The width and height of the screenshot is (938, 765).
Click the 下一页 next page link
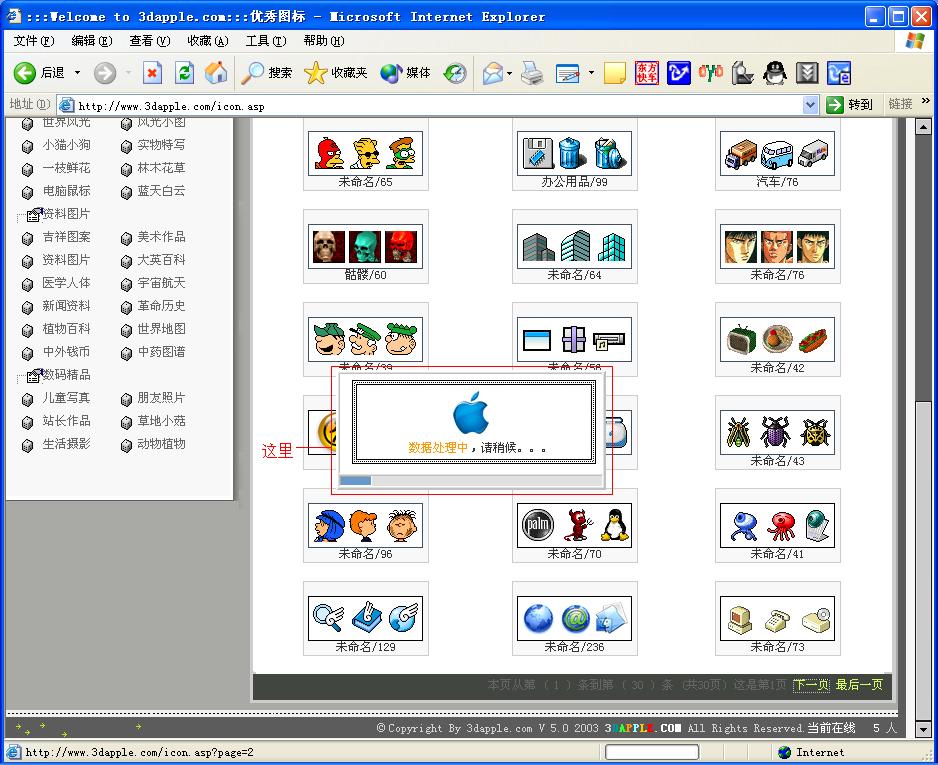tap(810, 685)
